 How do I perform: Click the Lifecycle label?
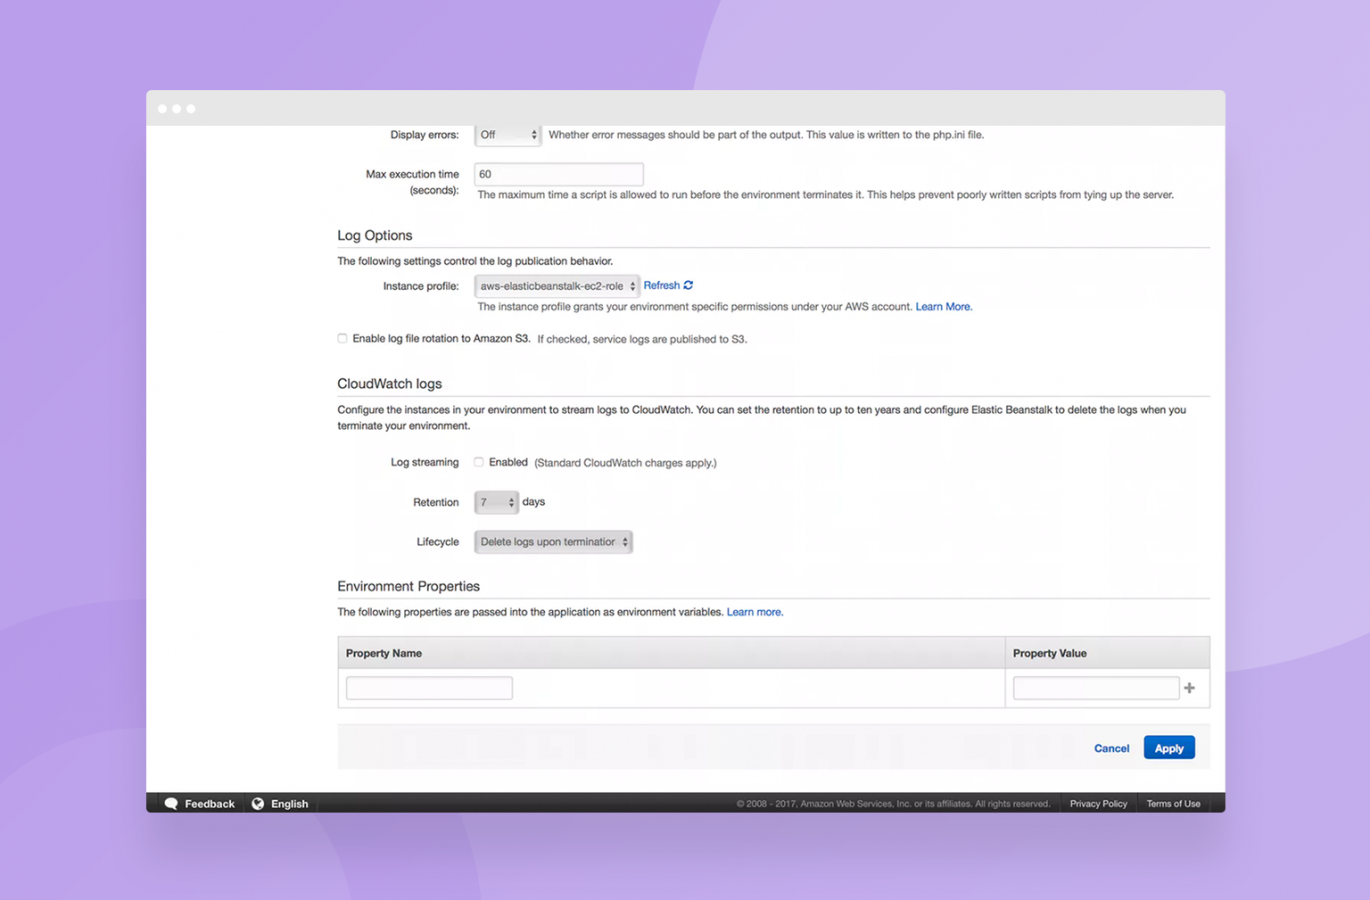(438, 542)
